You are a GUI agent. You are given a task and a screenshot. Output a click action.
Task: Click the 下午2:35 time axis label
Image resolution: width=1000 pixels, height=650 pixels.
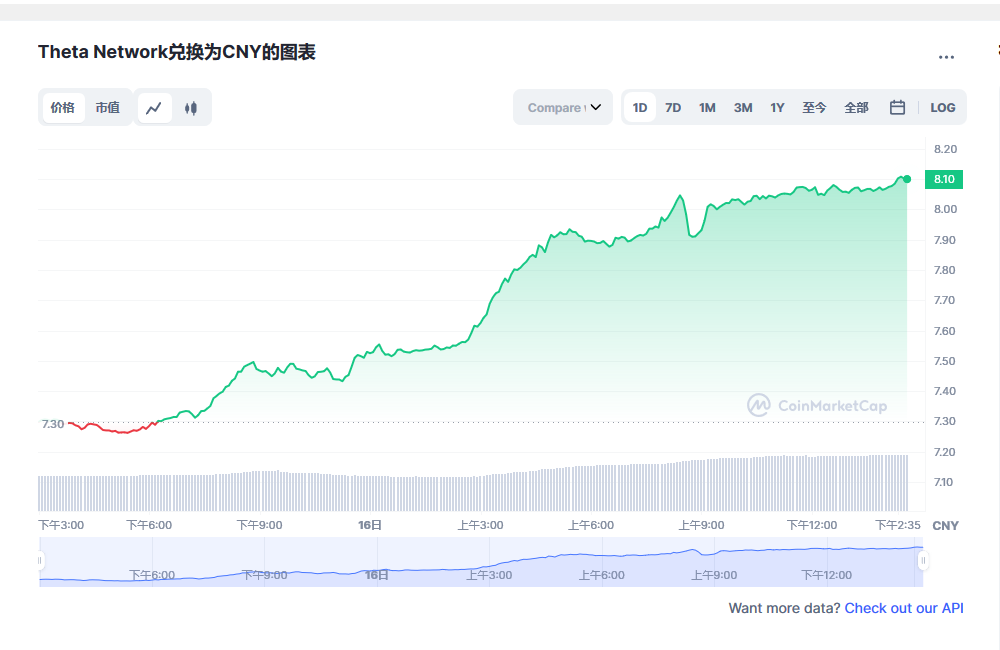[897, 525]
